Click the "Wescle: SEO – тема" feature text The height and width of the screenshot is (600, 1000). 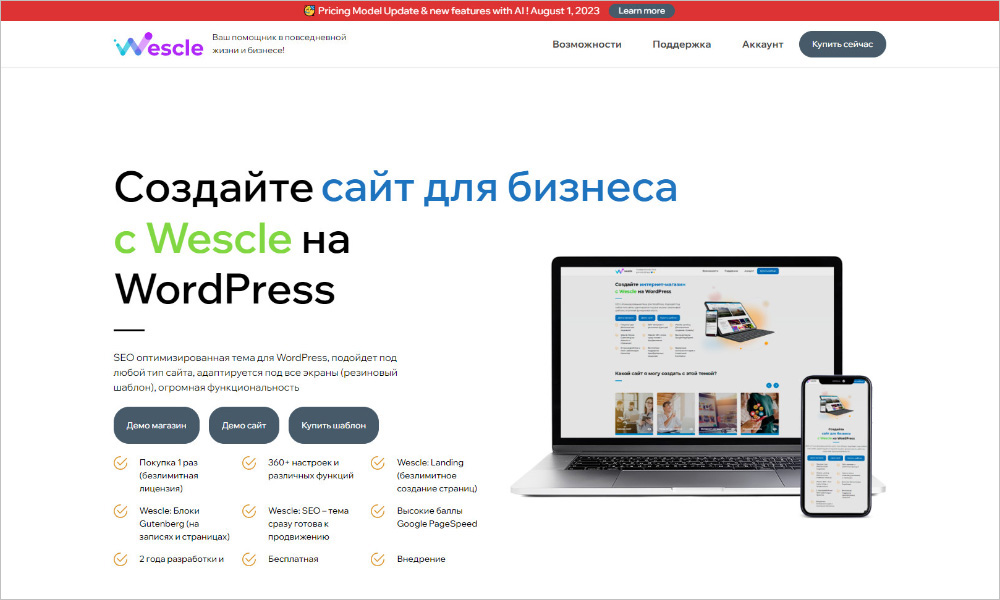click(309, 523)
